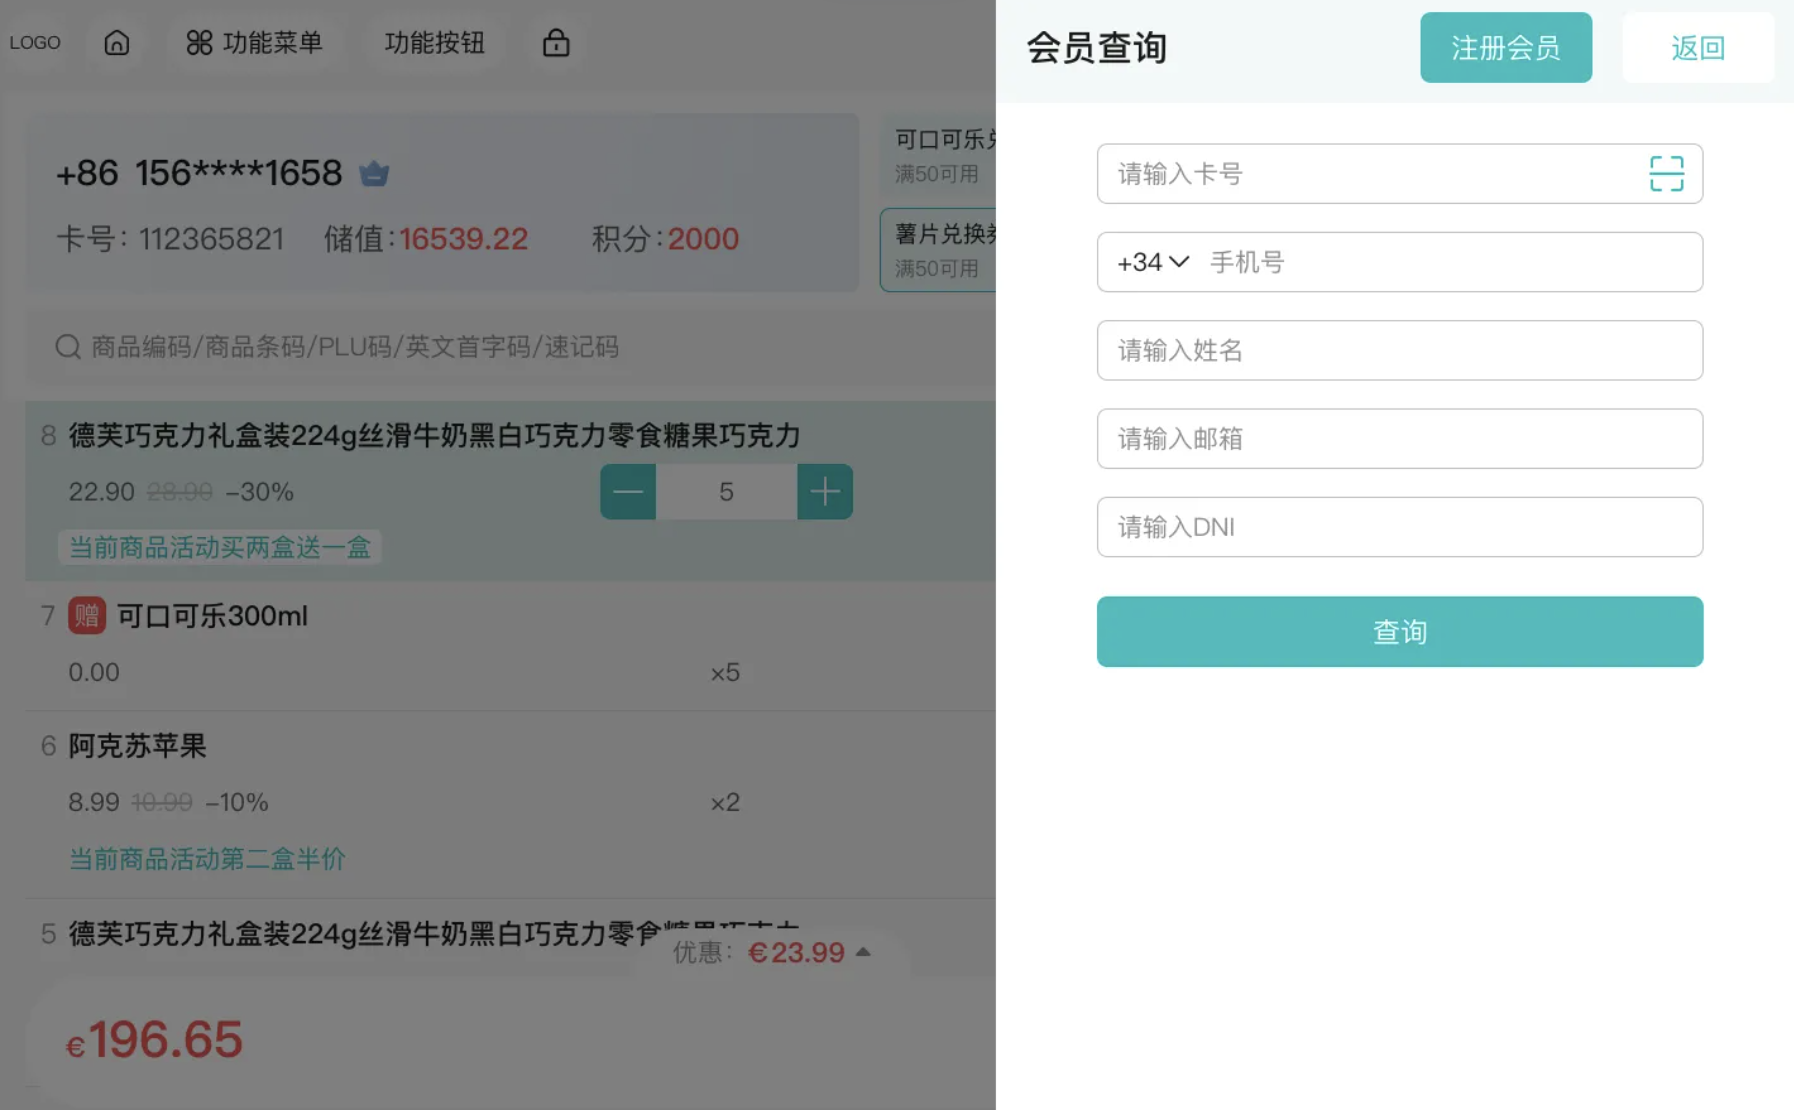This screenshot has width=1794, height=1110.
Task: Click the red gift tag on Coca-Cola
Action: [87, 616]
